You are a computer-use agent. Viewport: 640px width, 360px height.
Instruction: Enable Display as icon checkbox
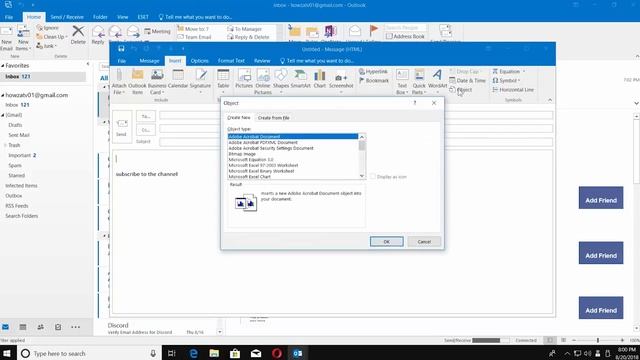click(373, 176)
